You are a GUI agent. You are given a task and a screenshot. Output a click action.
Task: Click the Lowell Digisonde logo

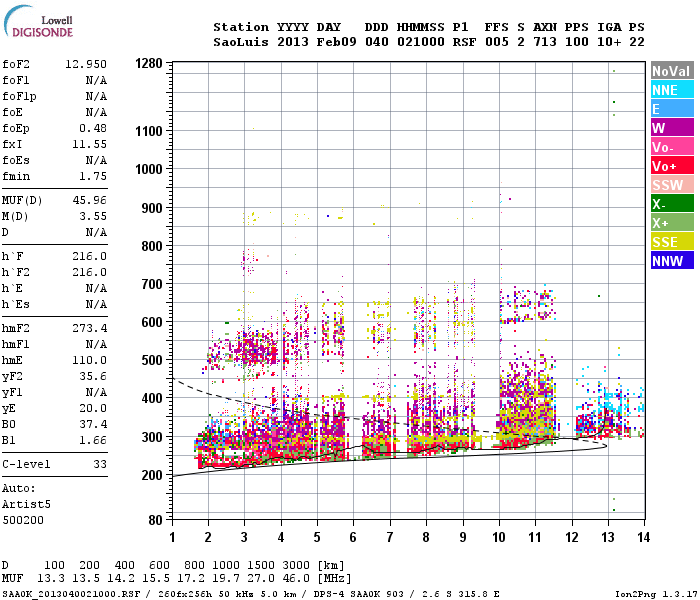38,22
